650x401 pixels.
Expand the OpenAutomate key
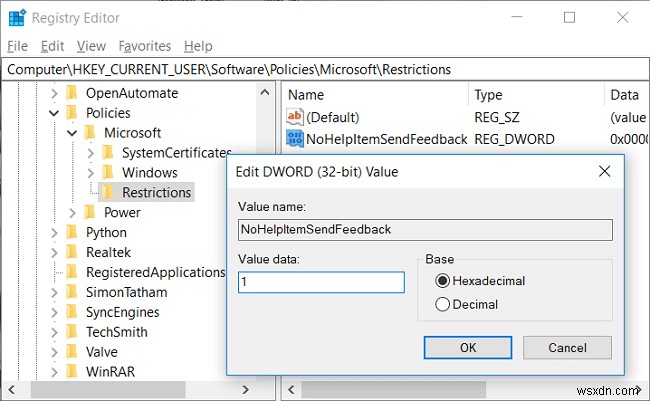coord(54,93)
